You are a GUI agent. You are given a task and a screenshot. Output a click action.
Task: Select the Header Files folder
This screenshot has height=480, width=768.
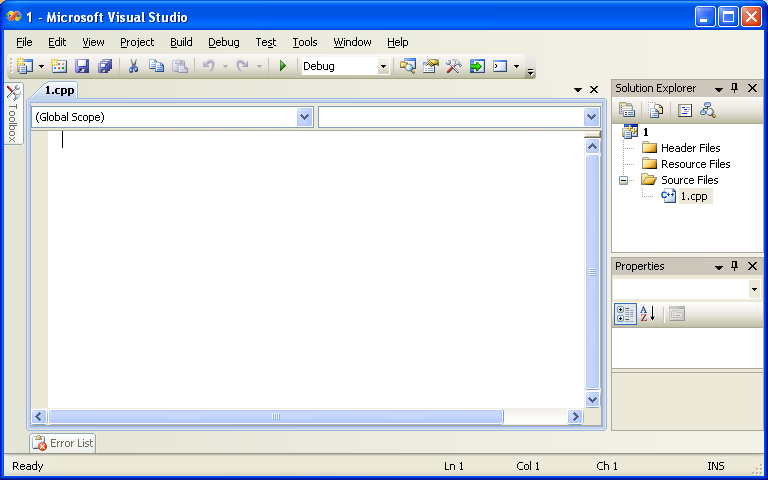tap(691, 148)
